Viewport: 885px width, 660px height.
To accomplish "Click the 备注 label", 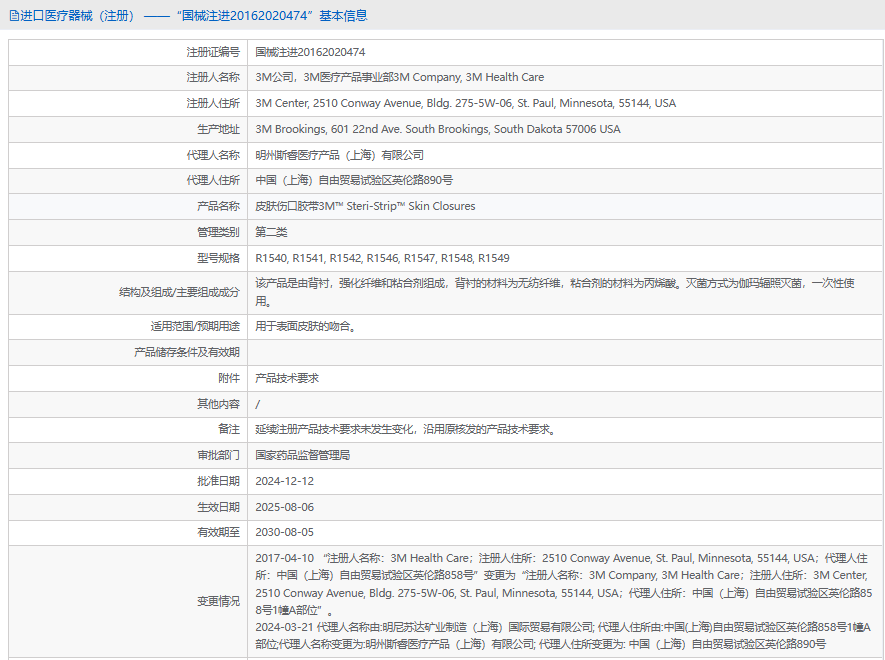I will 229,430.
